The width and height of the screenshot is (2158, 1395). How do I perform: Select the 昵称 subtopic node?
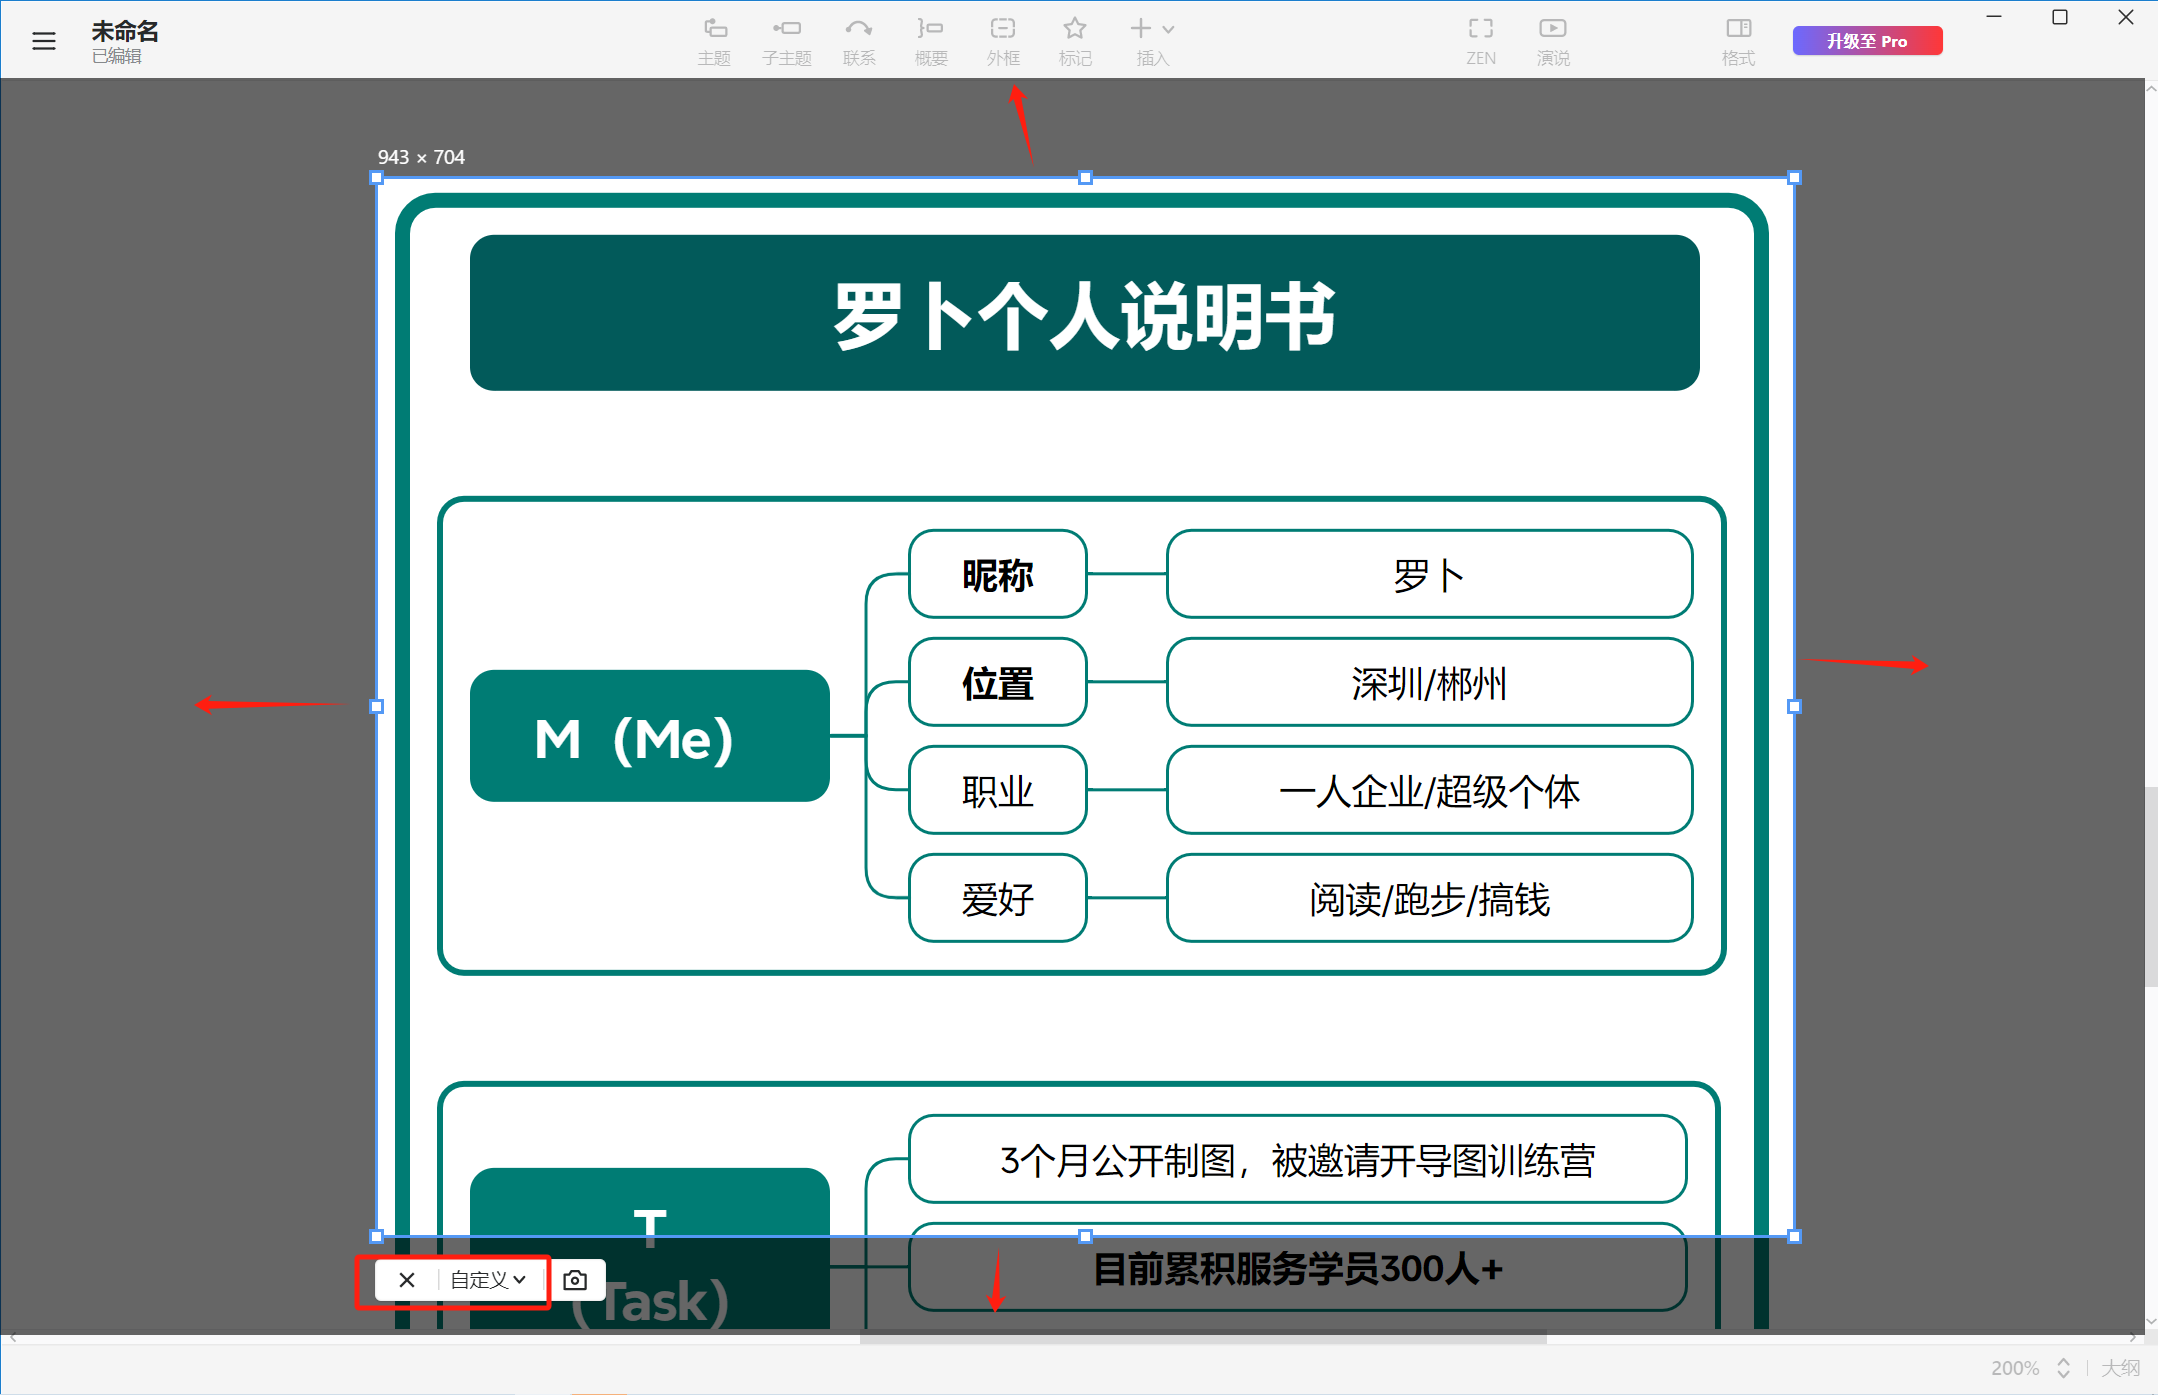[x=997, y=574]
